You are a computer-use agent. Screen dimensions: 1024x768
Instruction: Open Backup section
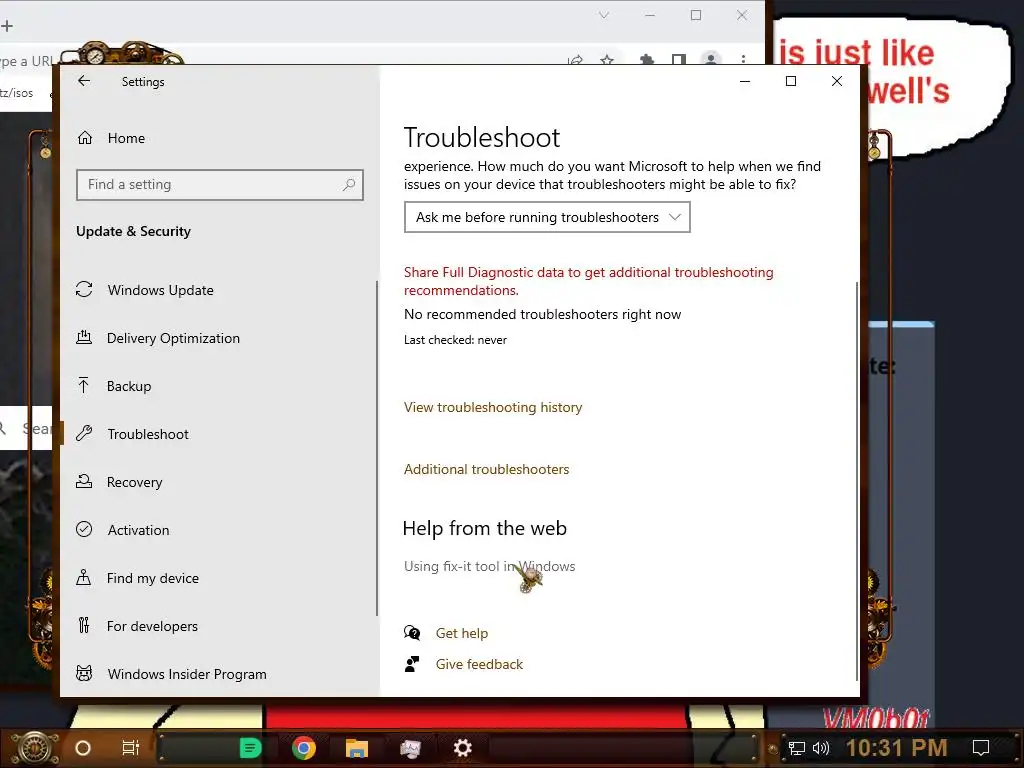pyautogui.click(x=129, y=386)
